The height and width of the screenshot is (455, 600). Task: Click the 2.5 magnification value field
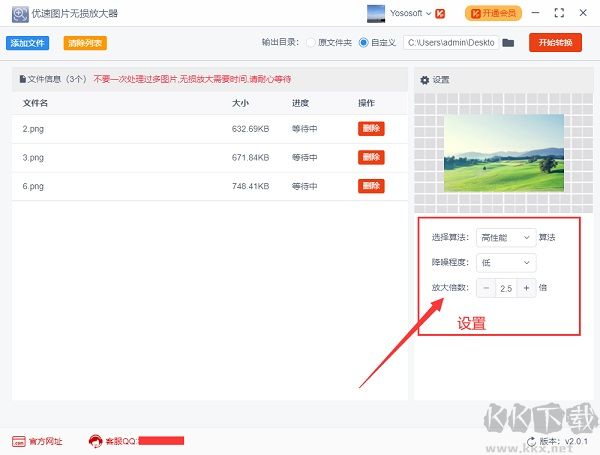tap(506, 288)
